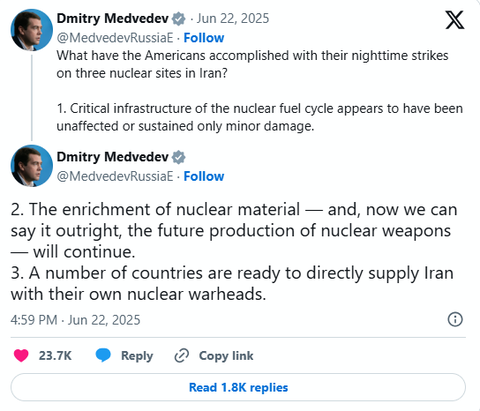Open the second @MedvedevRussiaE handle
Image resolution: width=480 pixels, height=411 pixels.
pyautogui.click(x=115, y=176)
